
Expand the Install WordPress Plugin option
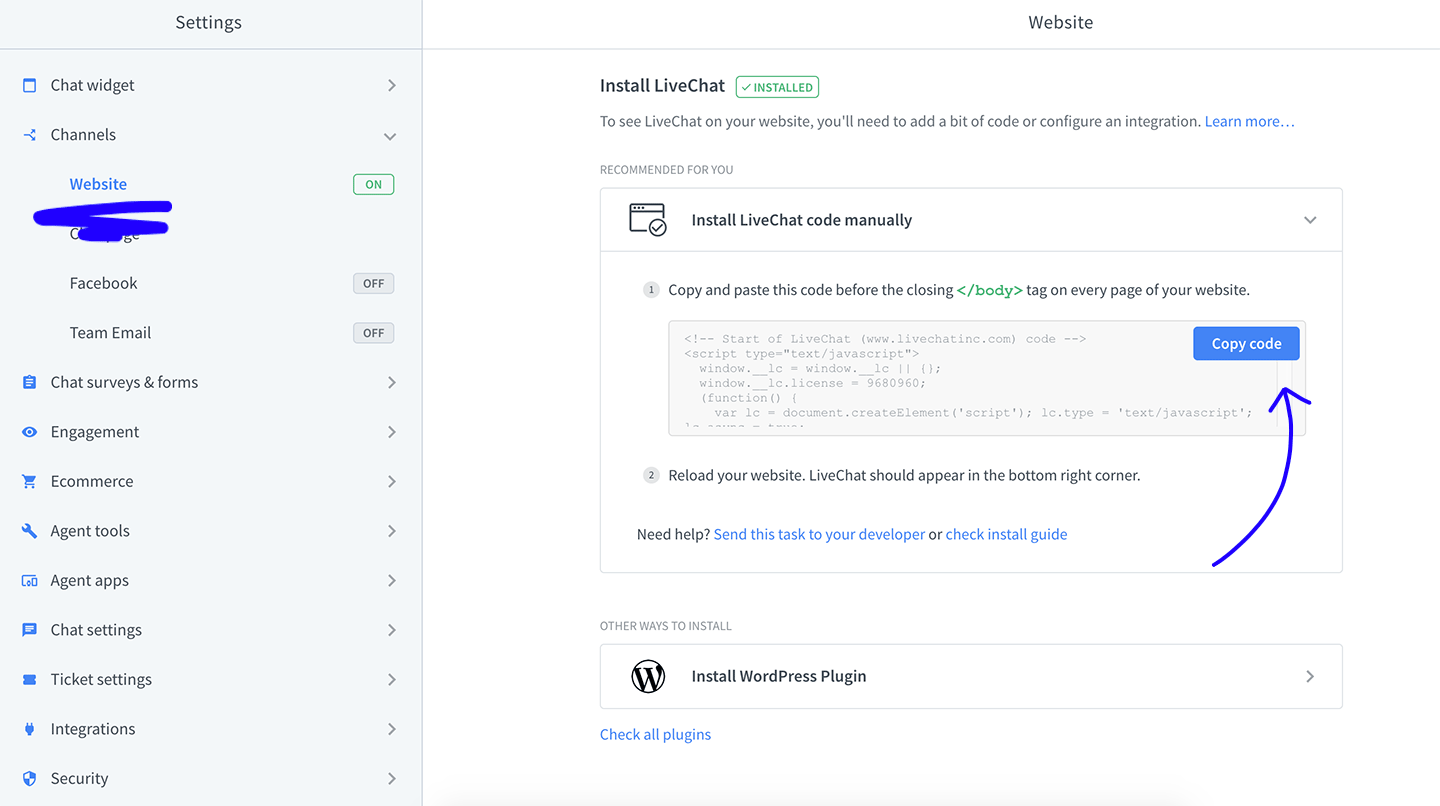[1310, 677]
